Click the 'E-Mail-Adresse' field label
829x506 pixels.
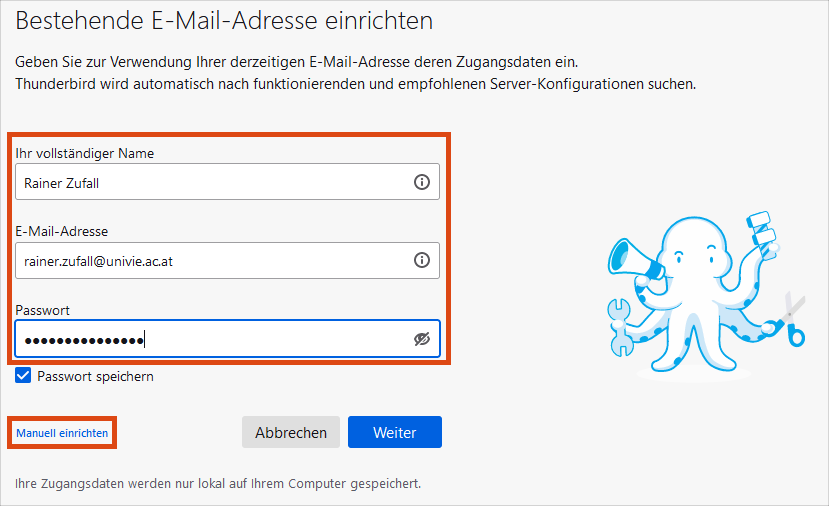click(61, 231)
